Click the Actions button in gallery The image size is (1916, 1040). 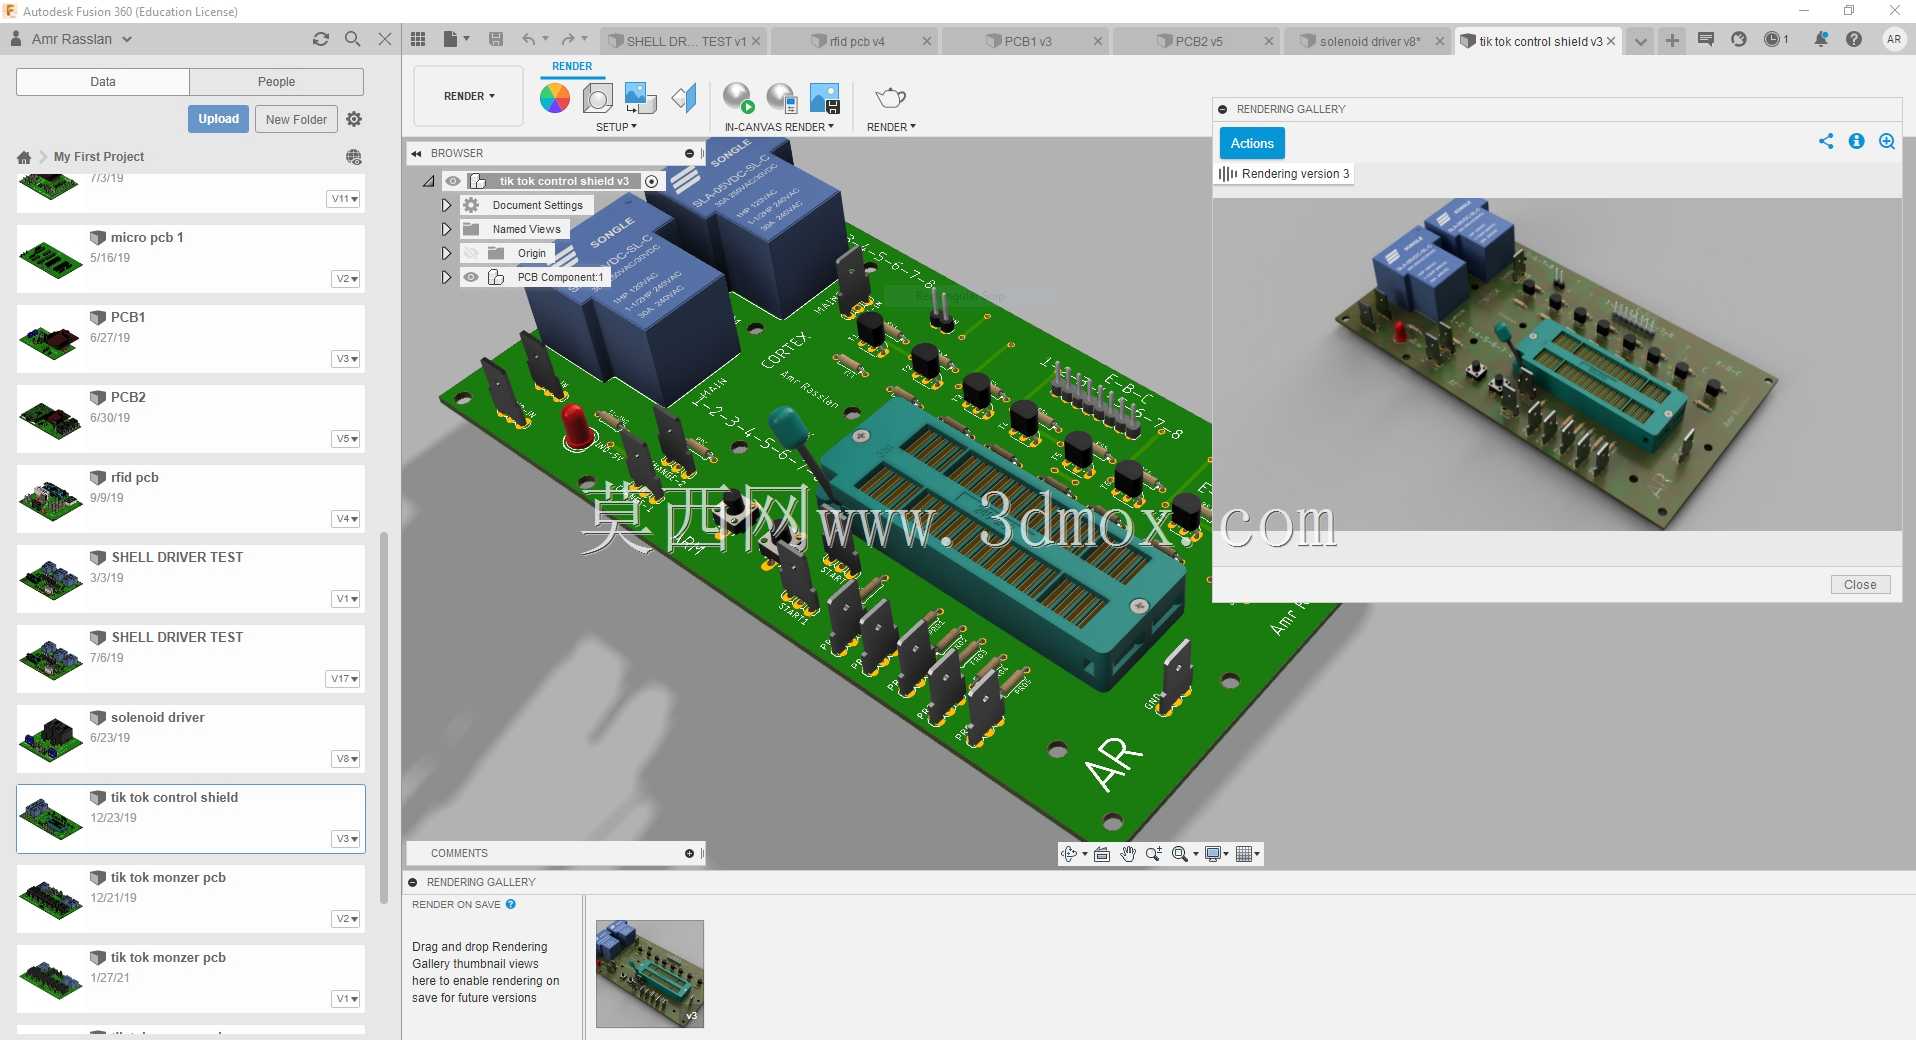click(1252, 143)
